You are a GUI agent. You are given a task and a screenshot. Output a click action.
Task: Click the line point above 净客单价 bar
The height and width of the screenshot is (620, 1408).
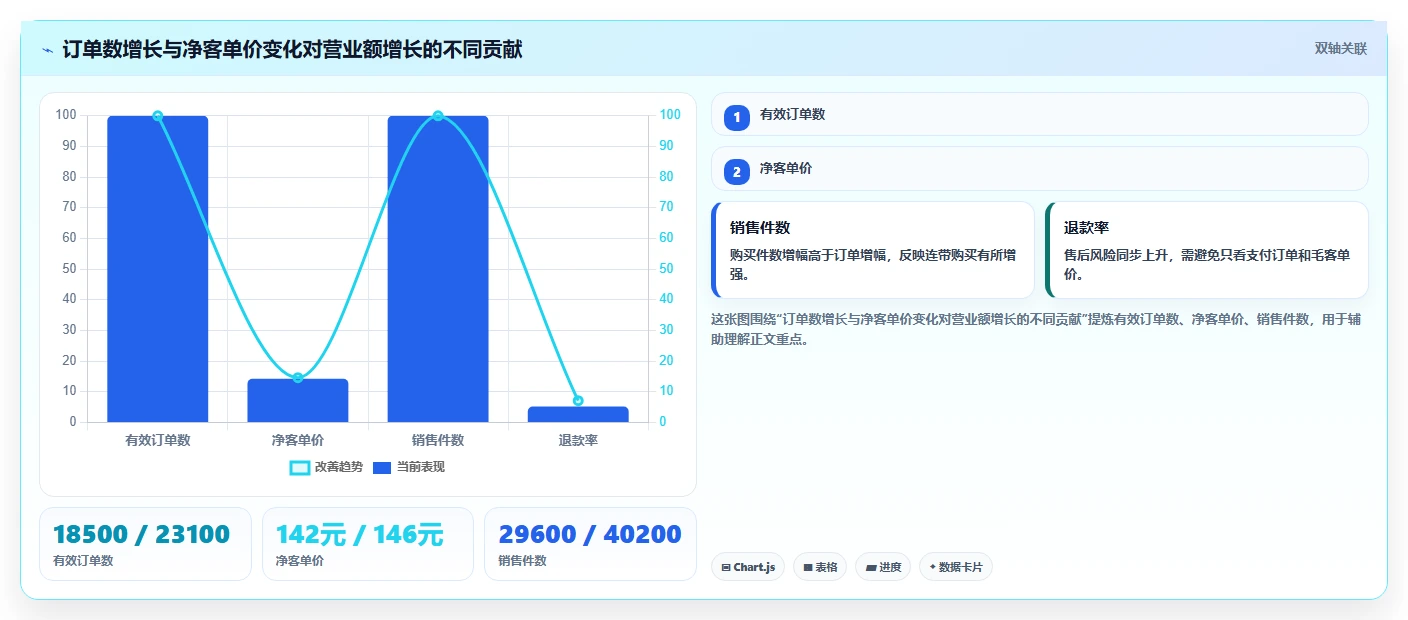coord(298,377)
